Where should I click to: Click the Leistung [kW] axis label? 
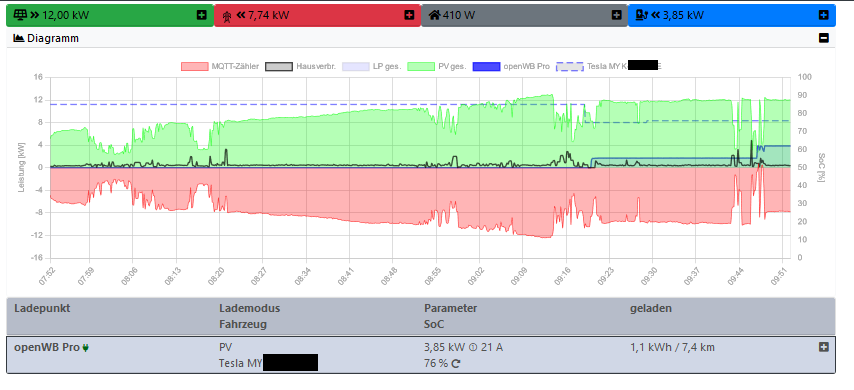(x=21, y=167)
